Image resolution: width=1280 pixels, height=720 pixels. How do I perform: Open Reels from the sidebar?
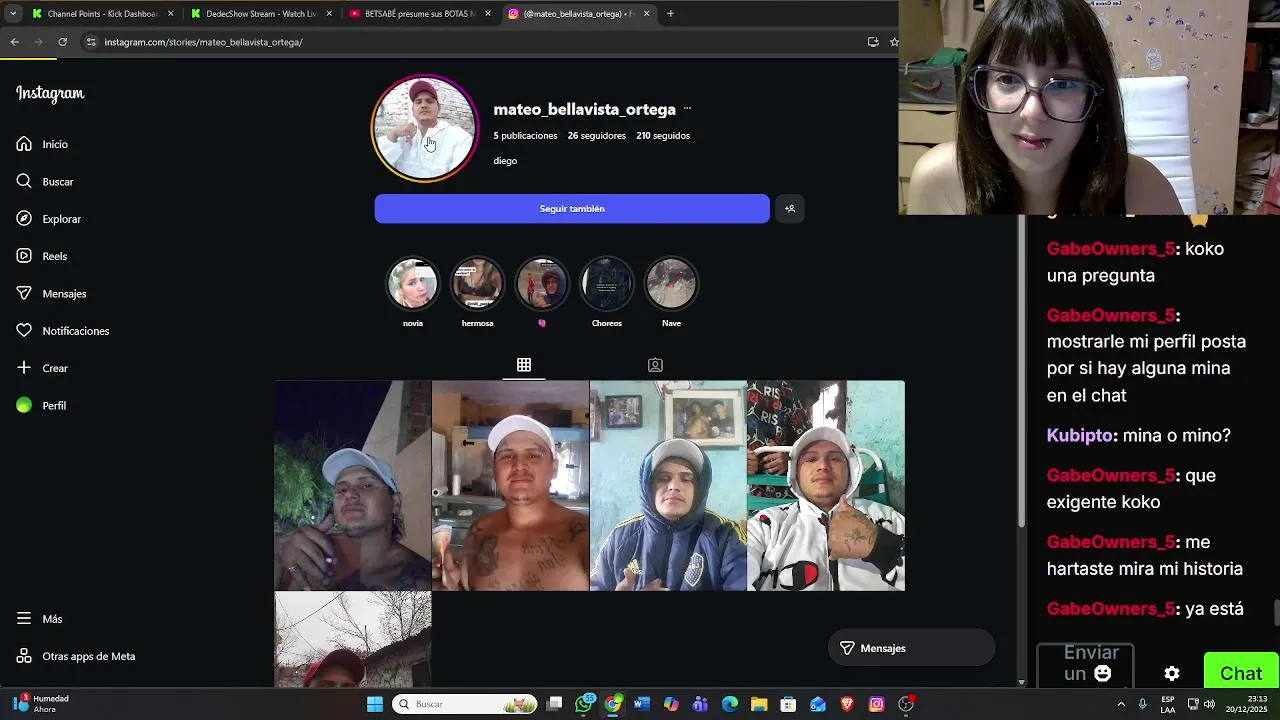(x=41, y=256)
